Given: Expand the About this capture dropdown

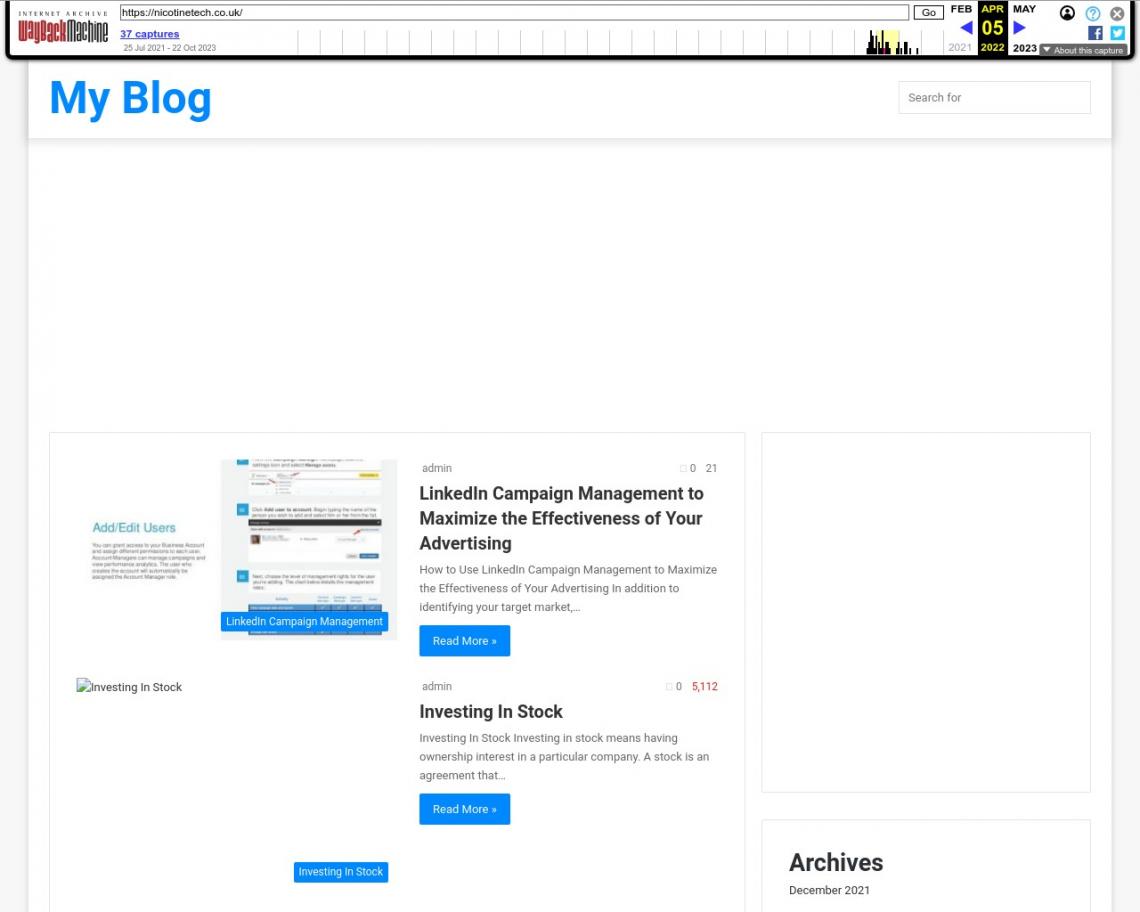Looking at the screenshot, I should point(1082,50).
